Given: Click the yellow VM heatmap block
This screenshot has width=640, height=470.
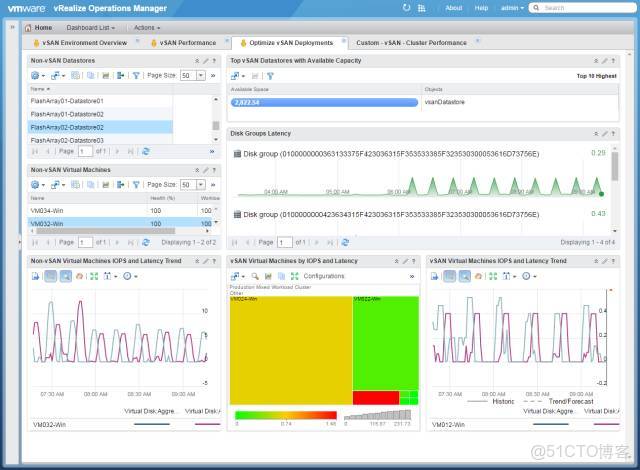Looking at the screenshot, I should [291, 350].
